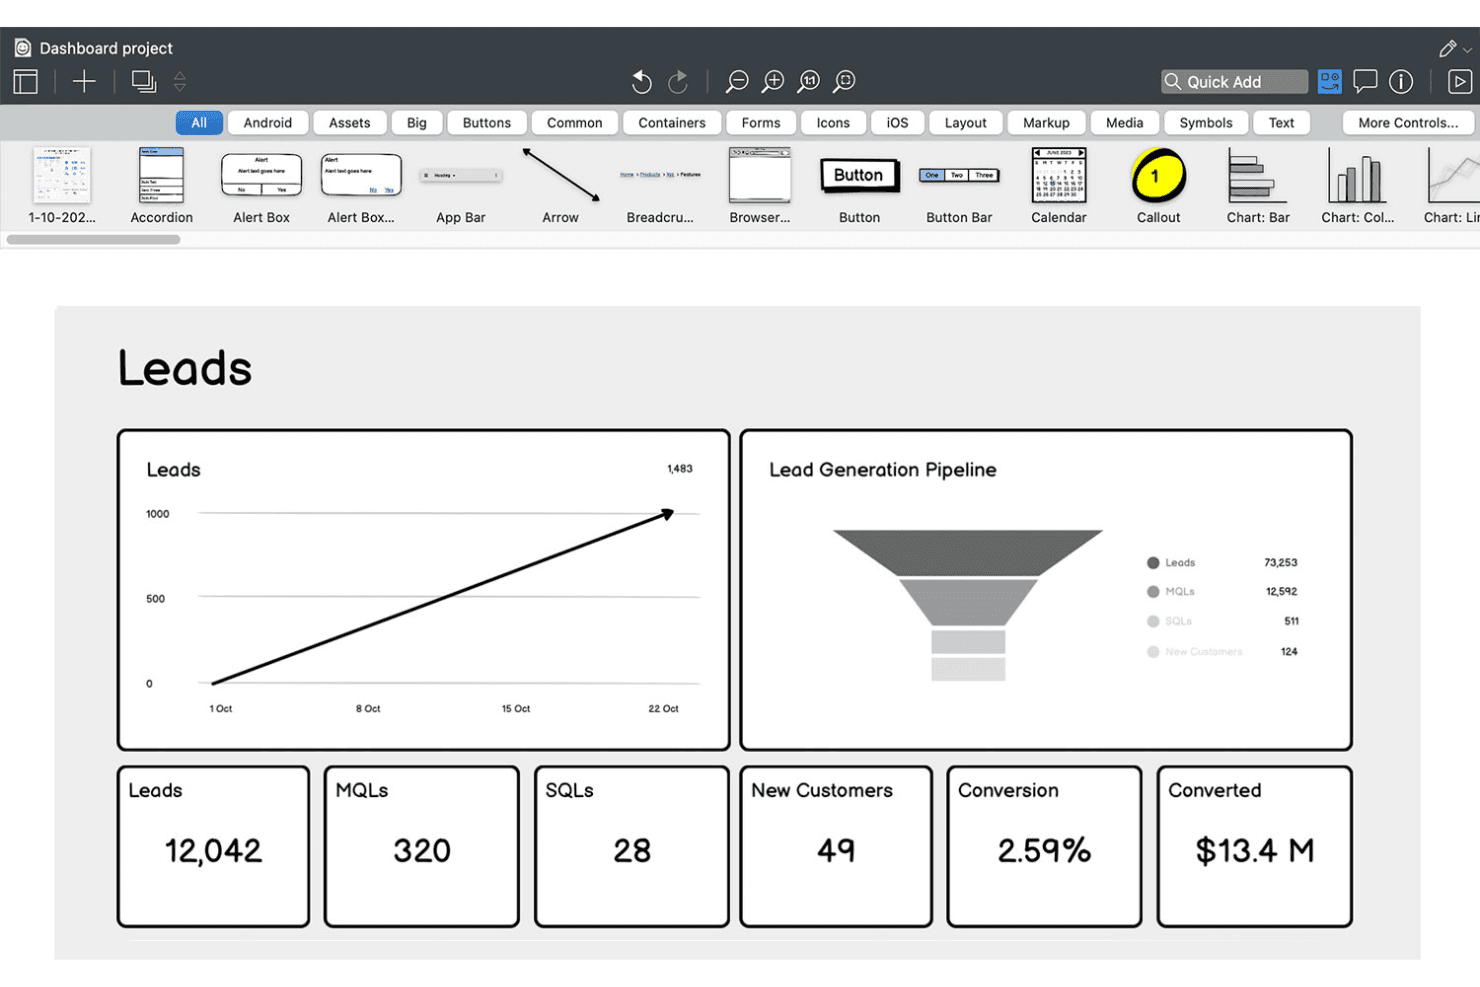Zoom out with the minus magnifier

click(x=737, y=82)
